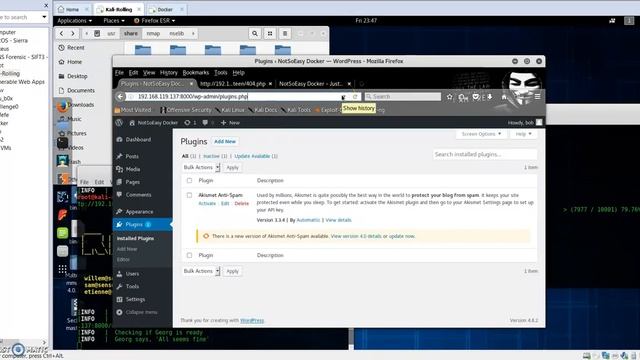This screenshot has height=360, width=640.
Task: Open Firefox Tools menu
Action: coord(220,73)
